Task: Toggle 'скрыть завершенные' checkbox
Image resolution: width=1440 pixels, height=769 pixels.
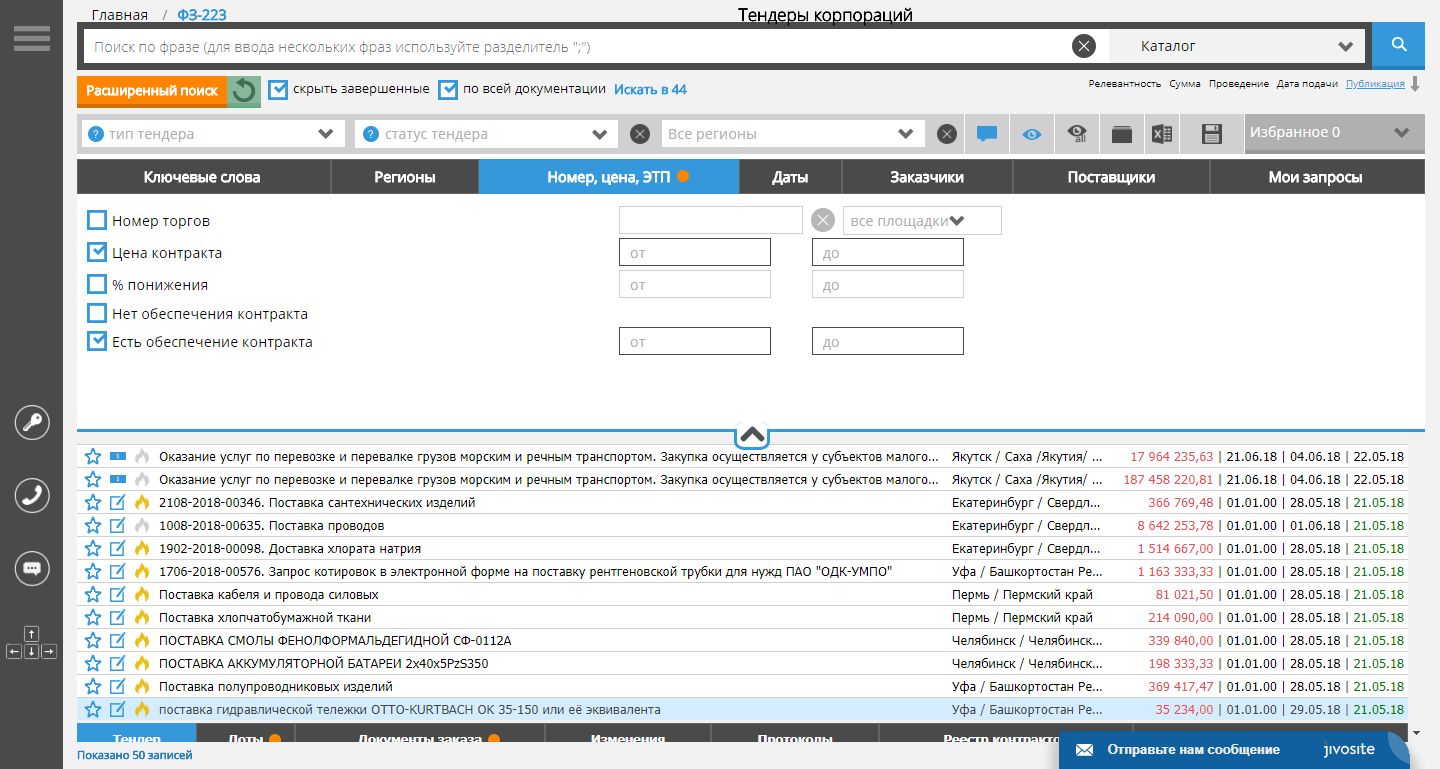Action: pyautogui.click(x=278, y=89)
